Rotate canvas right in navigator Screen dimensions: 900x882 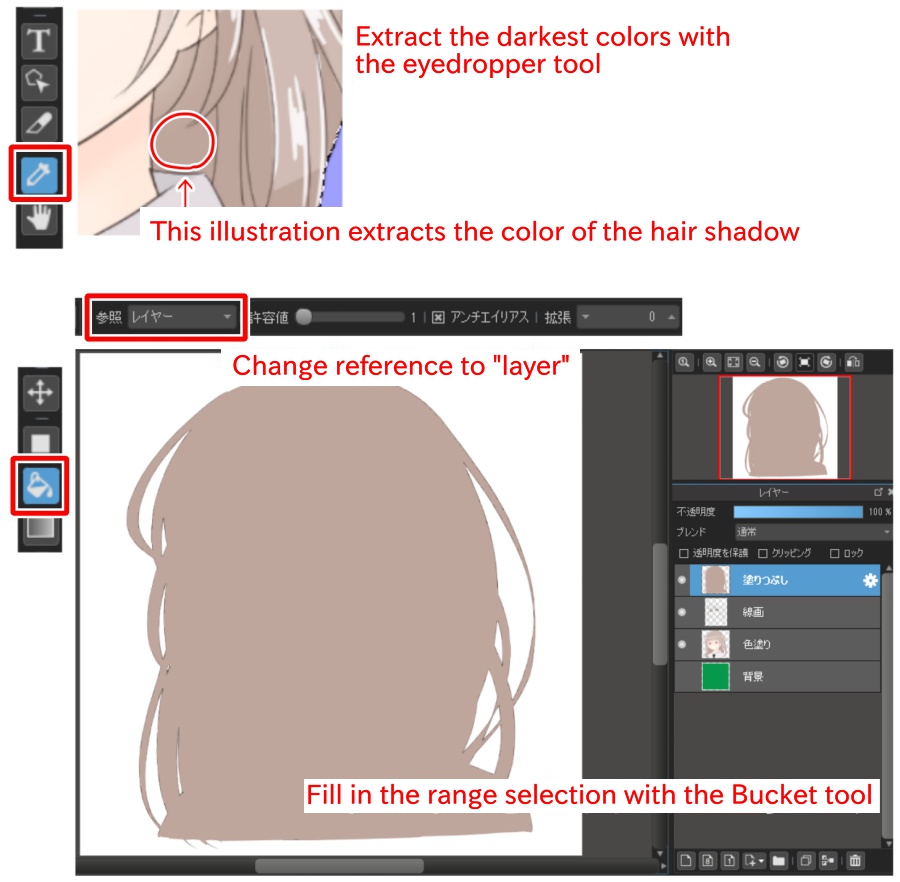tap(826, 362)
